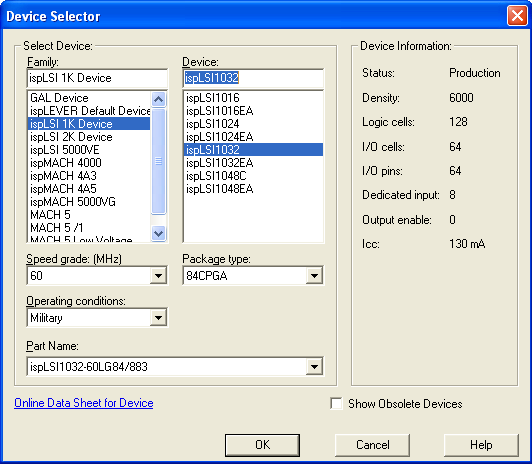
Task: Open the Speed grade dropdown
Action: [158, 275]
